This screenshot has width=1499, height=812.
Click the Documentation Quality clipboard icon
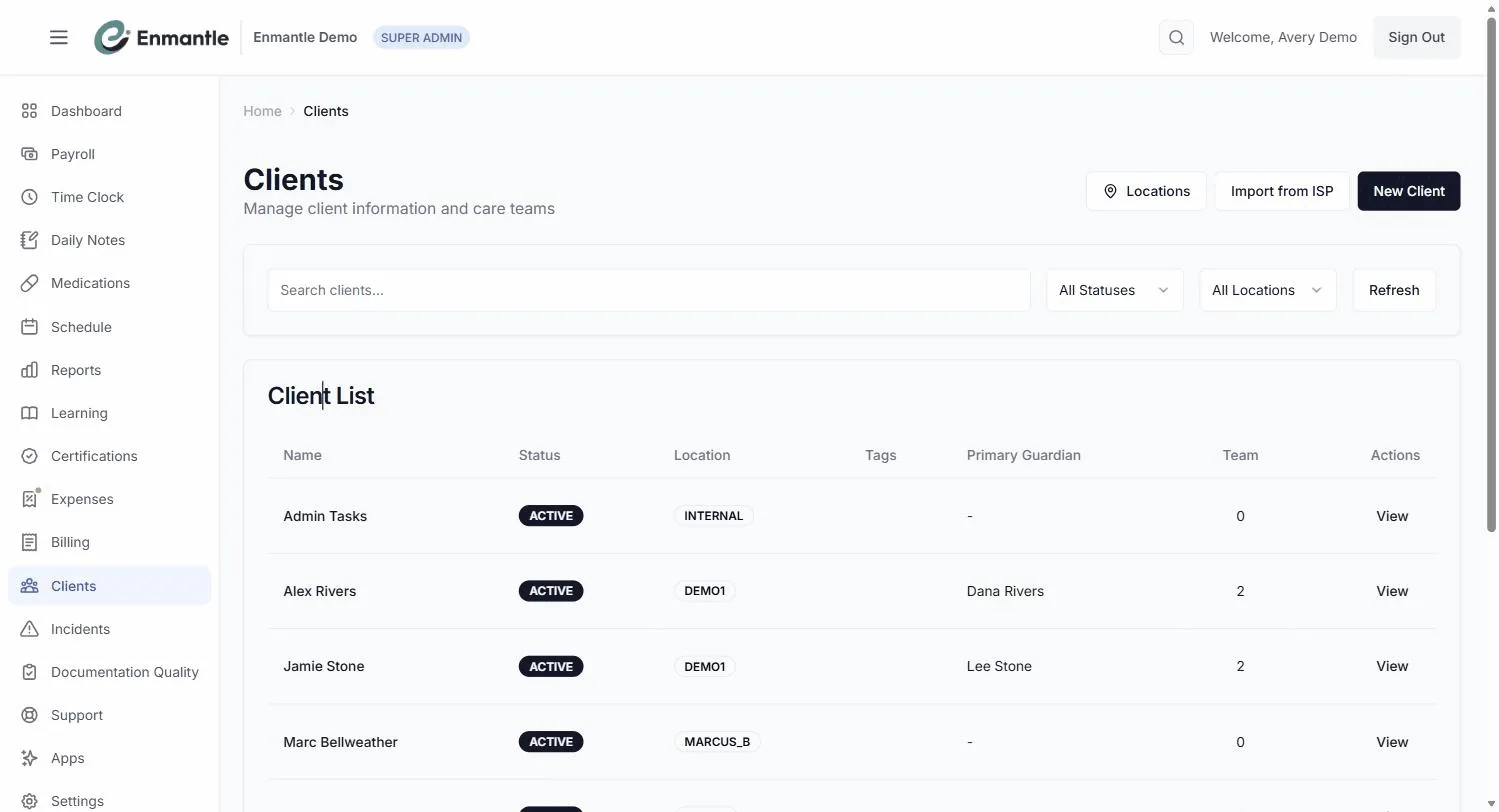tap(29, 672)
